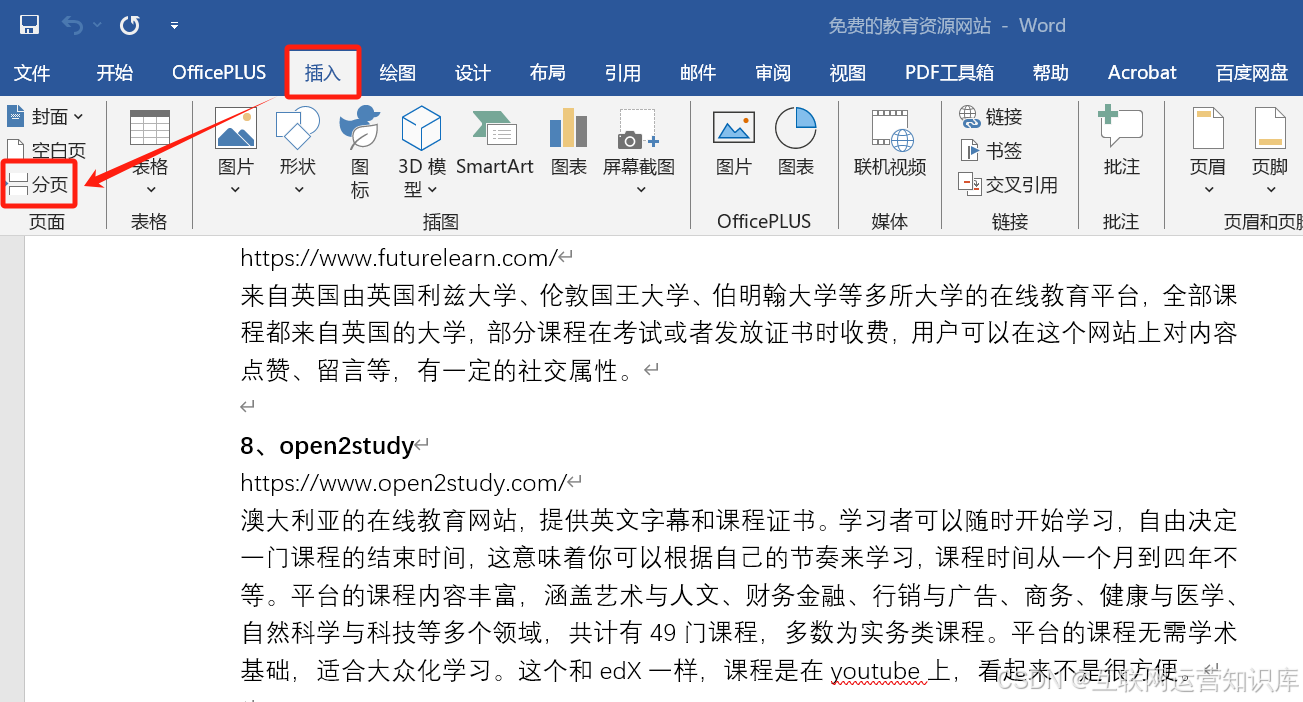Open the 帮助 tab
Viewport: 1303px width, 702px height.
(x=1051, y=73)
